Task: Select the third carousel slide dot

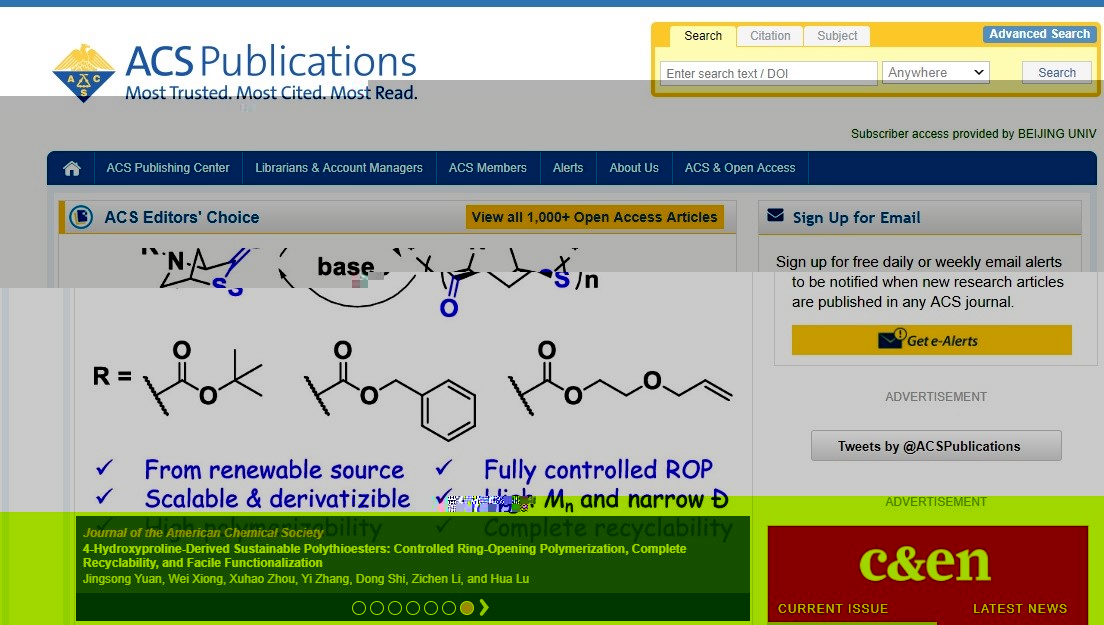Action: click(x=395, y=608)
